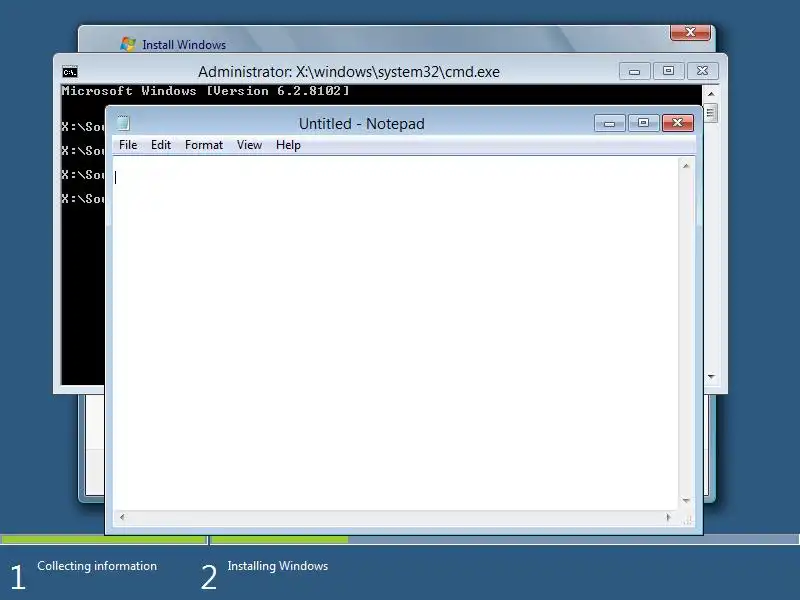Click the 'Microsoft Windows [Version 6.2.8102]' line
This screenshot has height=600, width=800.
205,91
